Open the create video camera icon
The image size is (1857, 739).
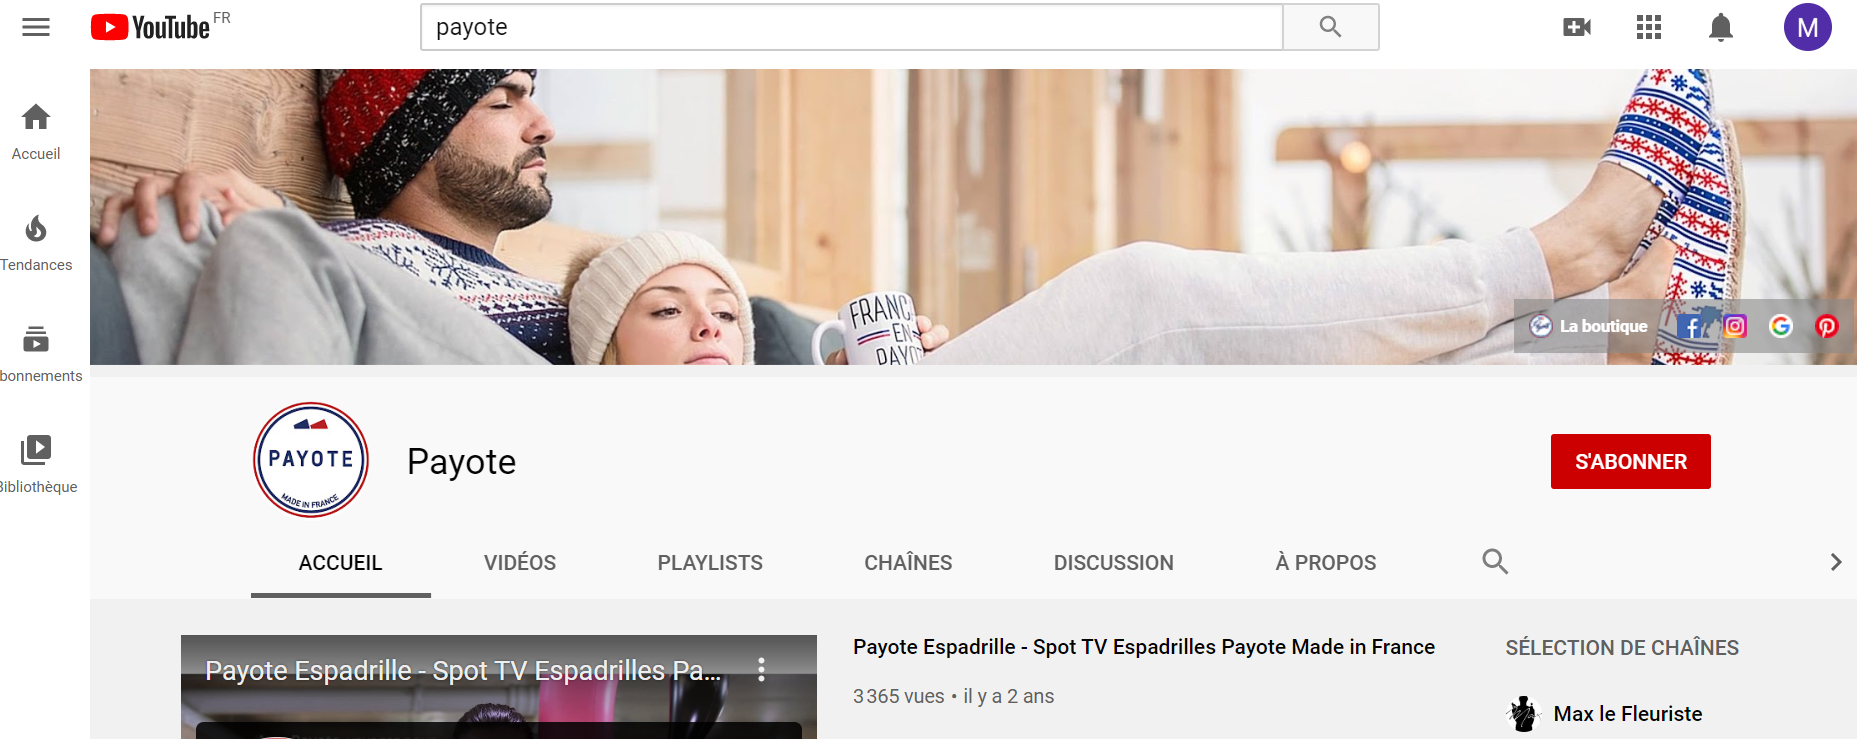point(1577,27)
